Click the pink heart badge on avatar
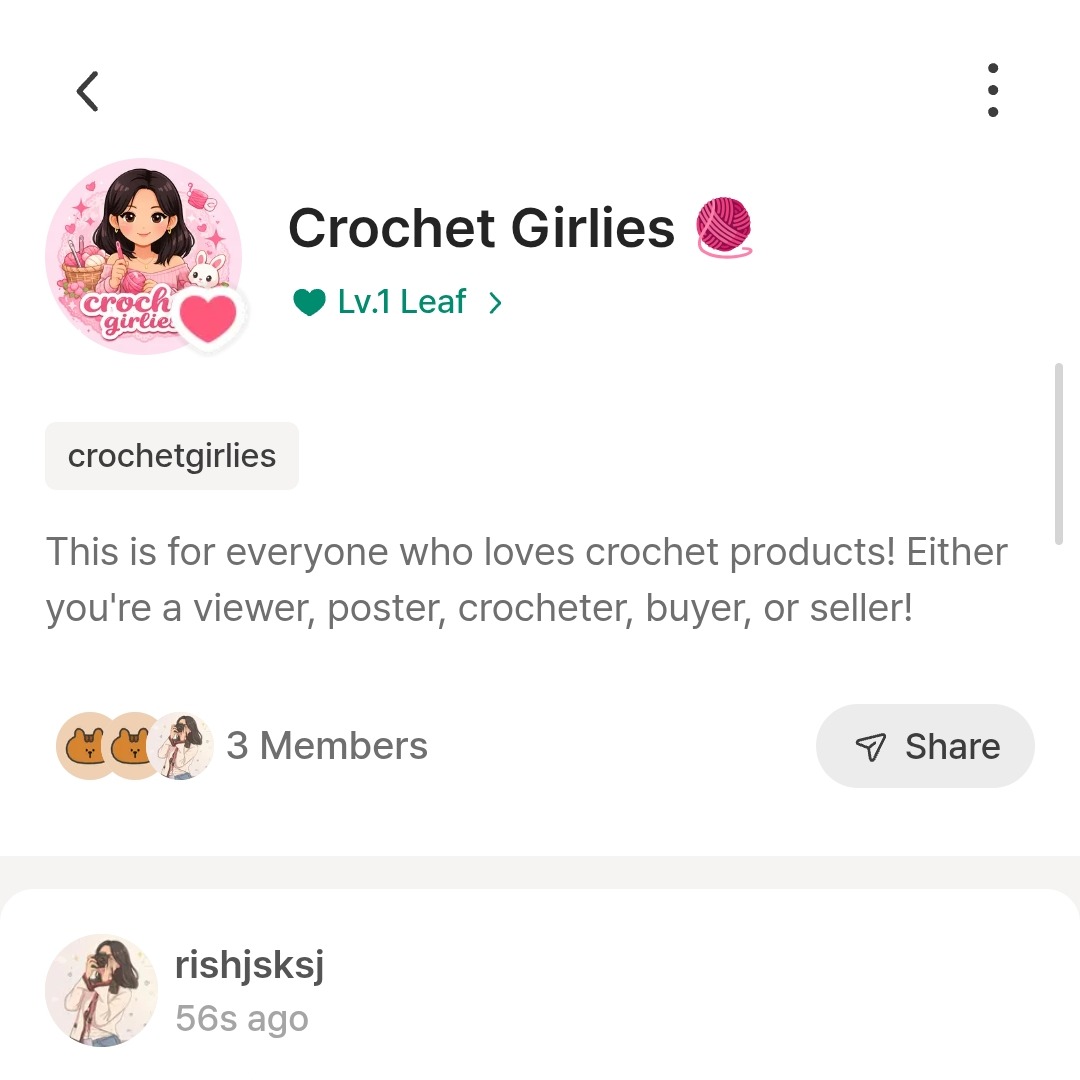 click(x=209, y=317)
